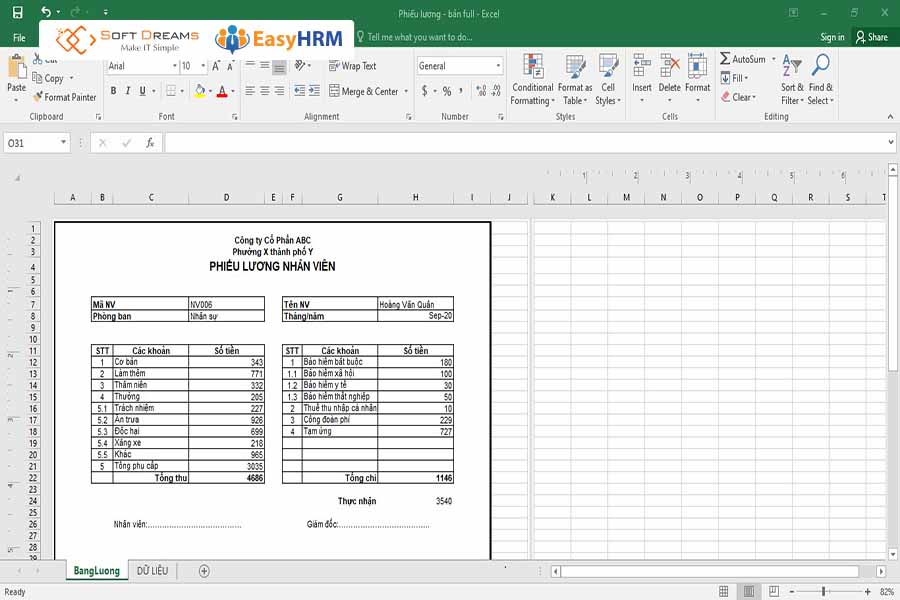The width and height of the screenshot is (900, 600).
Task: Switch to Page Break Preview
Action: pos(774,591)
